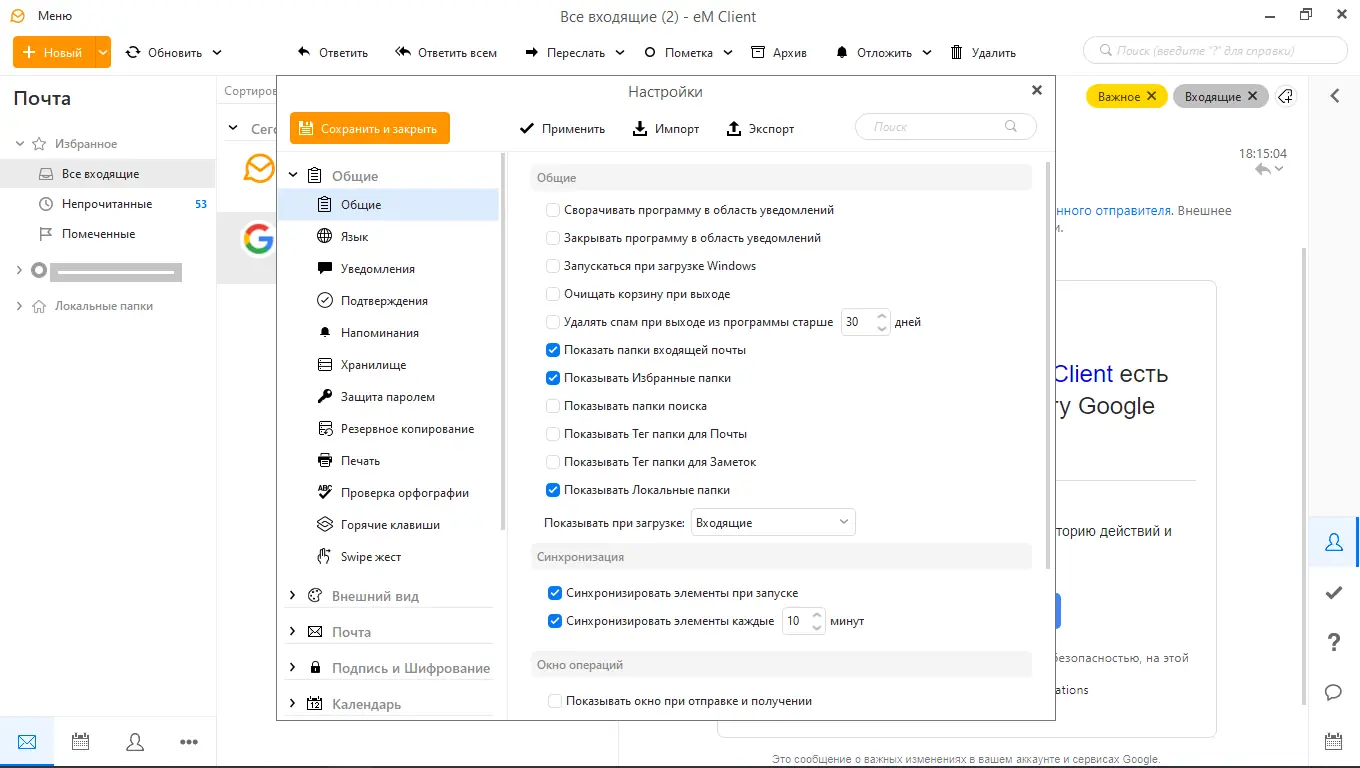Click the Snooze bell icon
Screen dimensions: 1360x768
click(842, 52)
